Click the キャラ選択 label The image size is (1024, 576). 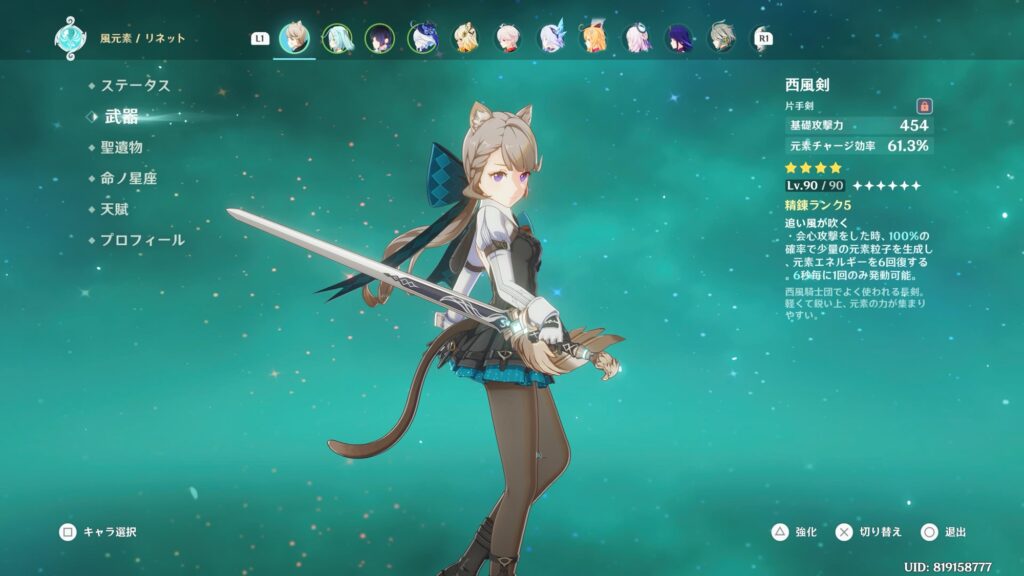pos(110,532)
